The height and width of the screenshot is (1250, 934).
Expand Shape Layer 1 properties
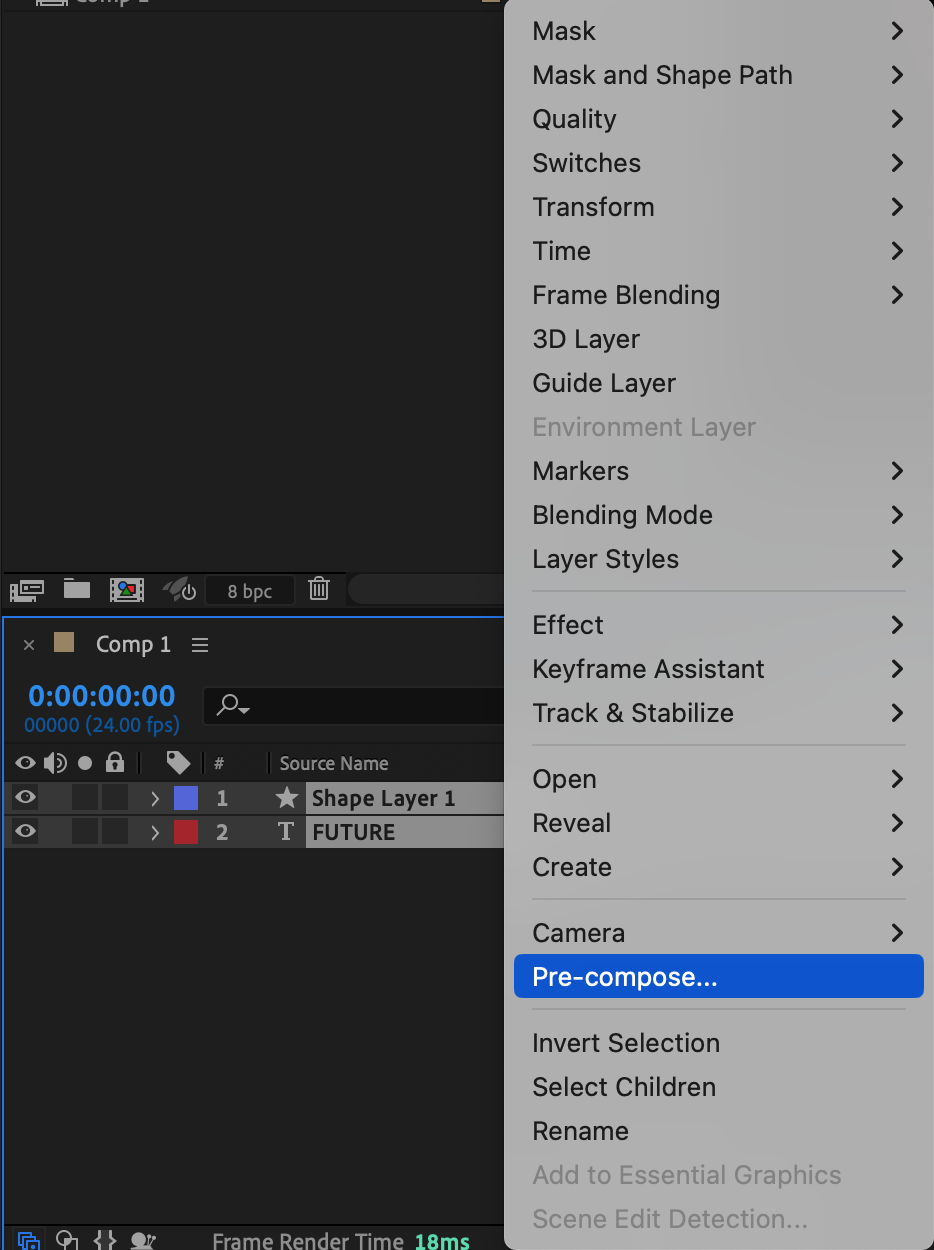pyautogui.click(x=155, y=798)
